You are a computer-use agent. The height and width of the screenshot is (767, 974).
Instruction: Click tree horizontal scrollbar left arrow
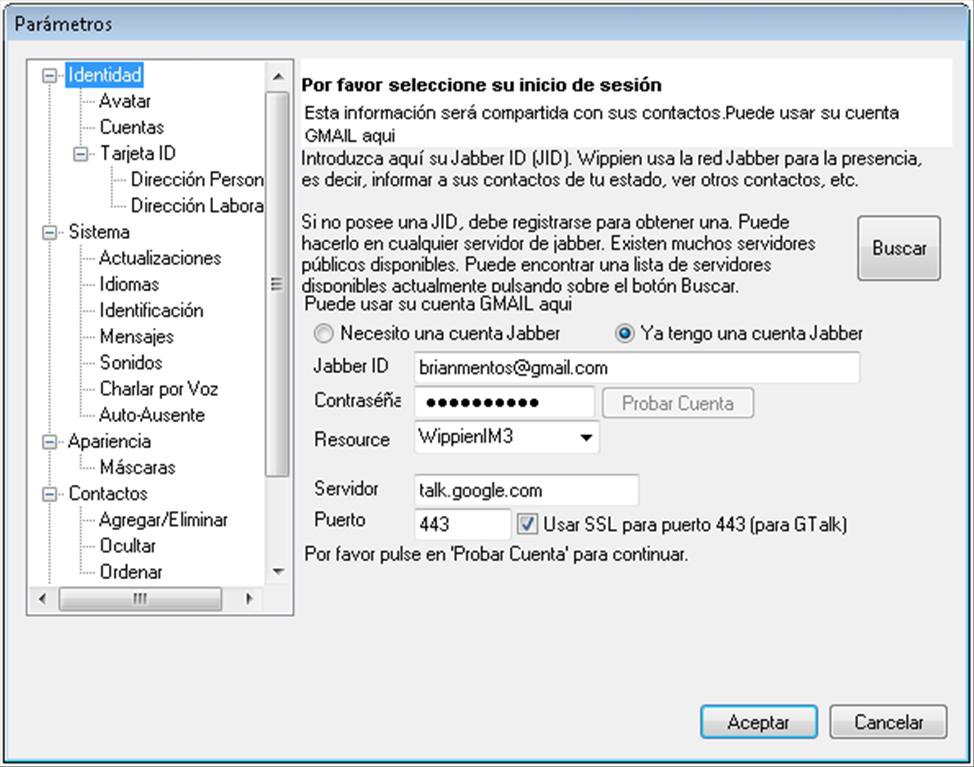point(42,599)
